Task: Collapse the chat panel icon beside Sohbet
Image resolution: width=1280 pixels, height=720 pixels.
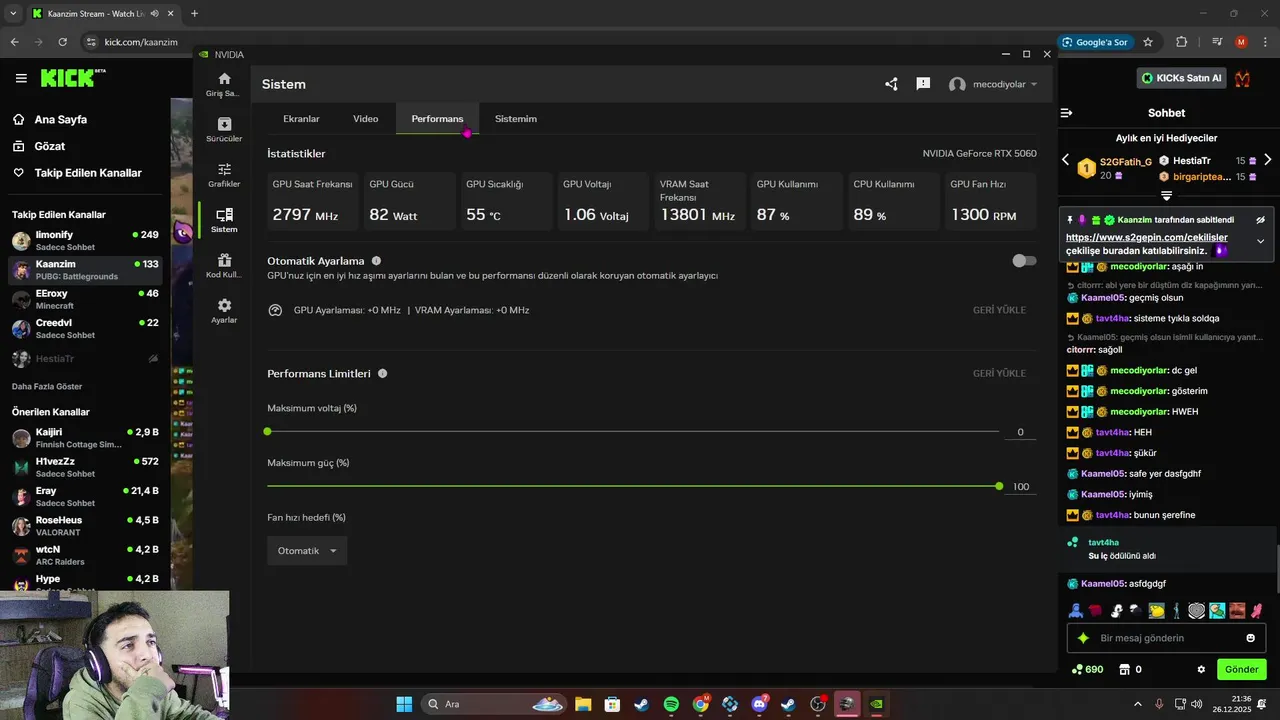Action: [x=1066, y=113]
